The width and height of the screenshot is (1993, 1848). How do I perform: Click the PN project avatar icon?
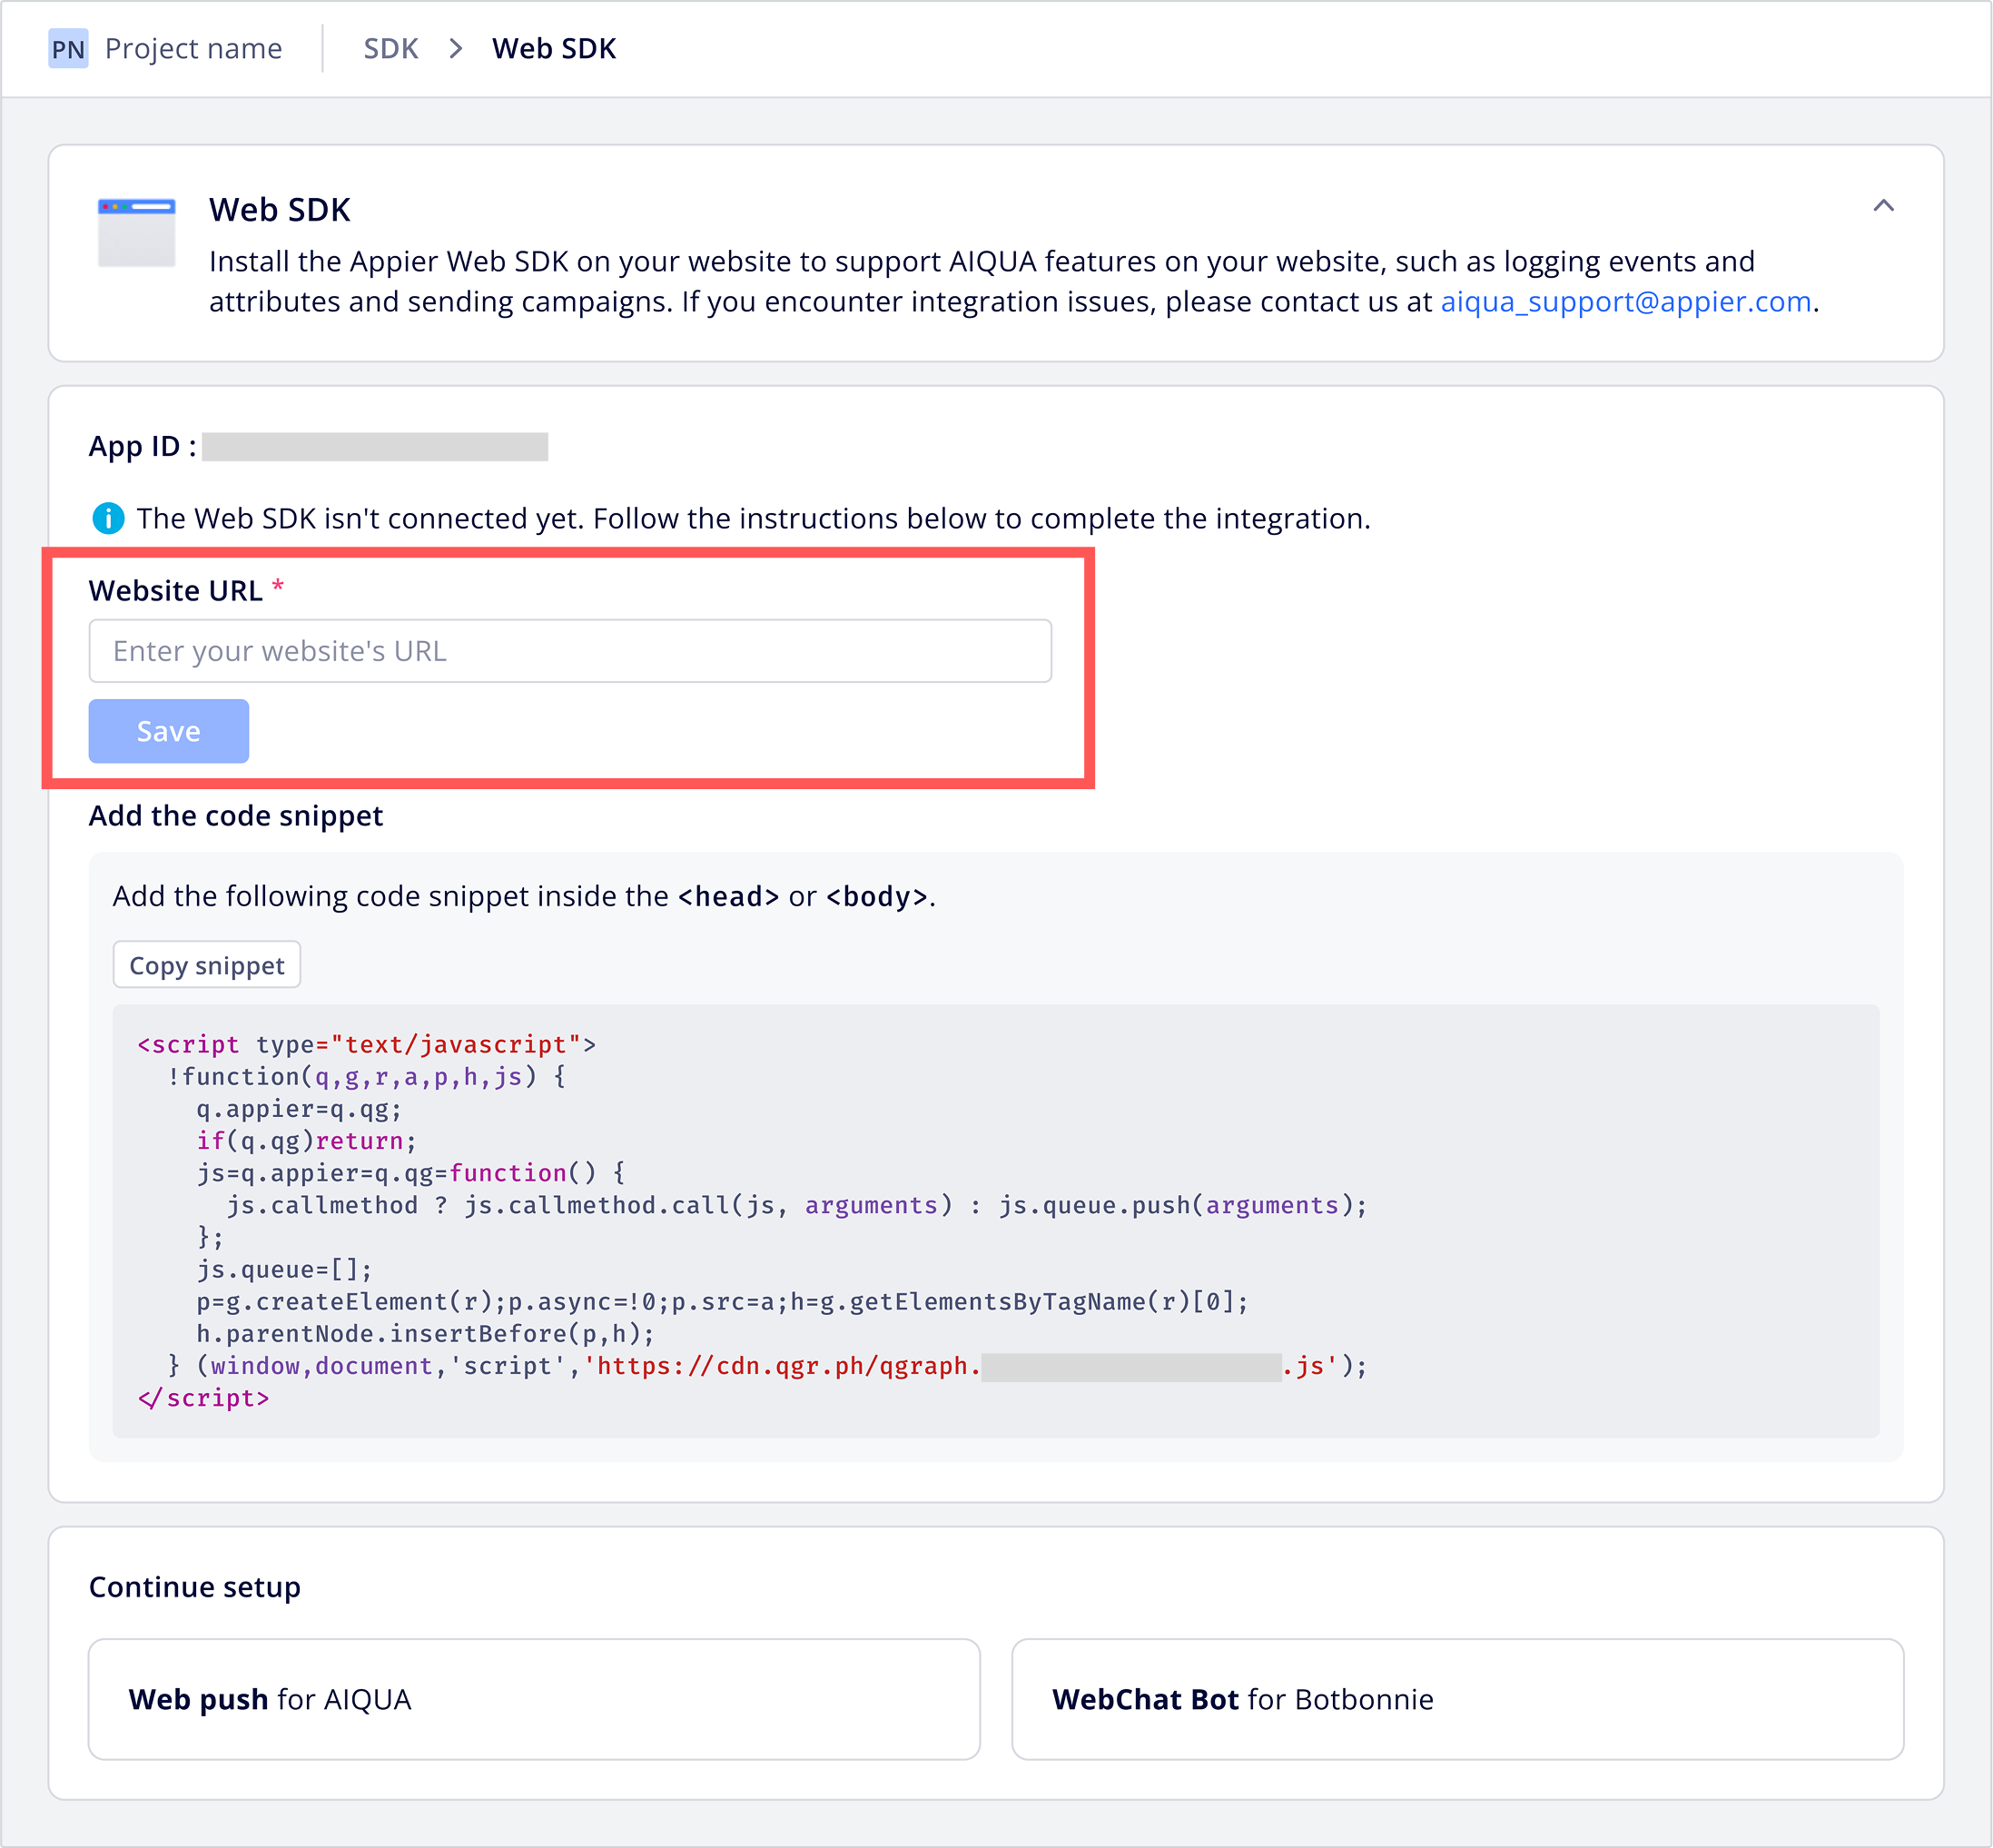click(68, 49)
